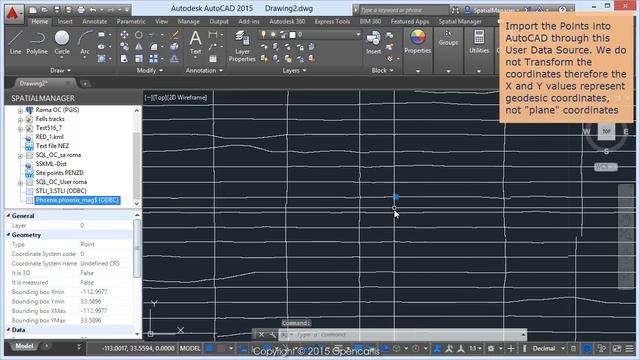The width and height of the screenshot is (640, 360).
Task: Open Layer Properties manager
Action: tap(242, 46)
